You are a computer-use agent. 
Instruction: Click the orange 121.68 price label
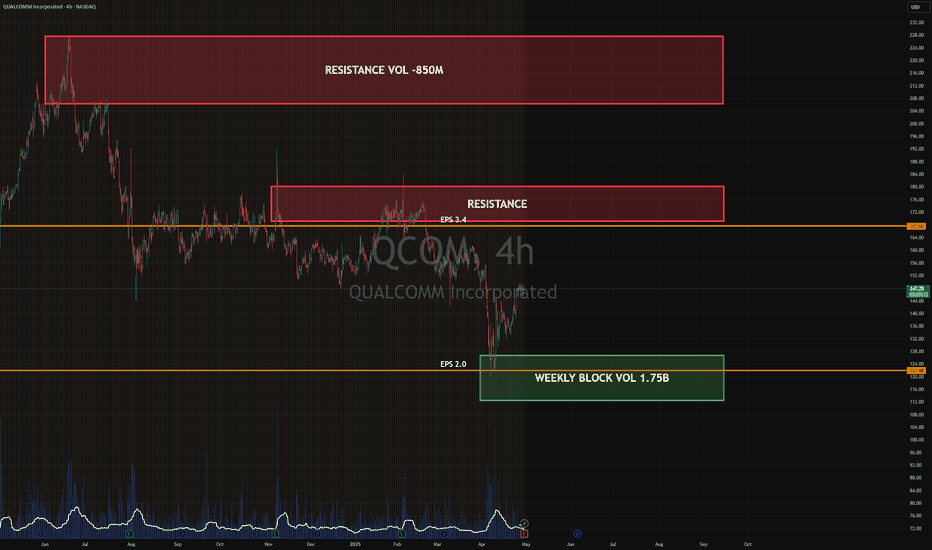[916, 370]
